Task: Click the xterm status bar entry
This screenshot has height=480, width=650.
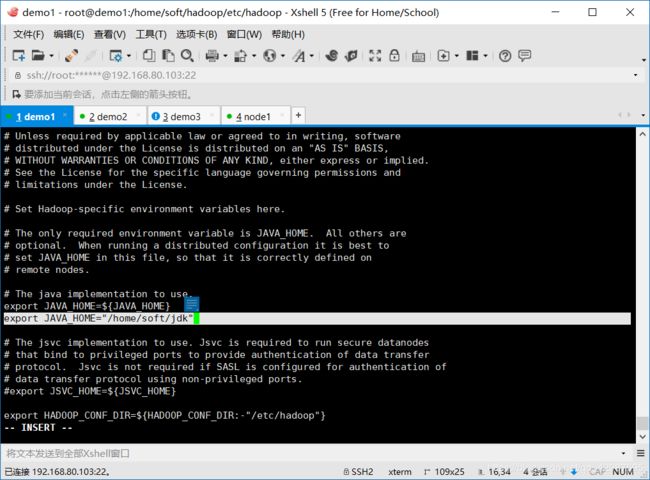Action: coord(400,472)
